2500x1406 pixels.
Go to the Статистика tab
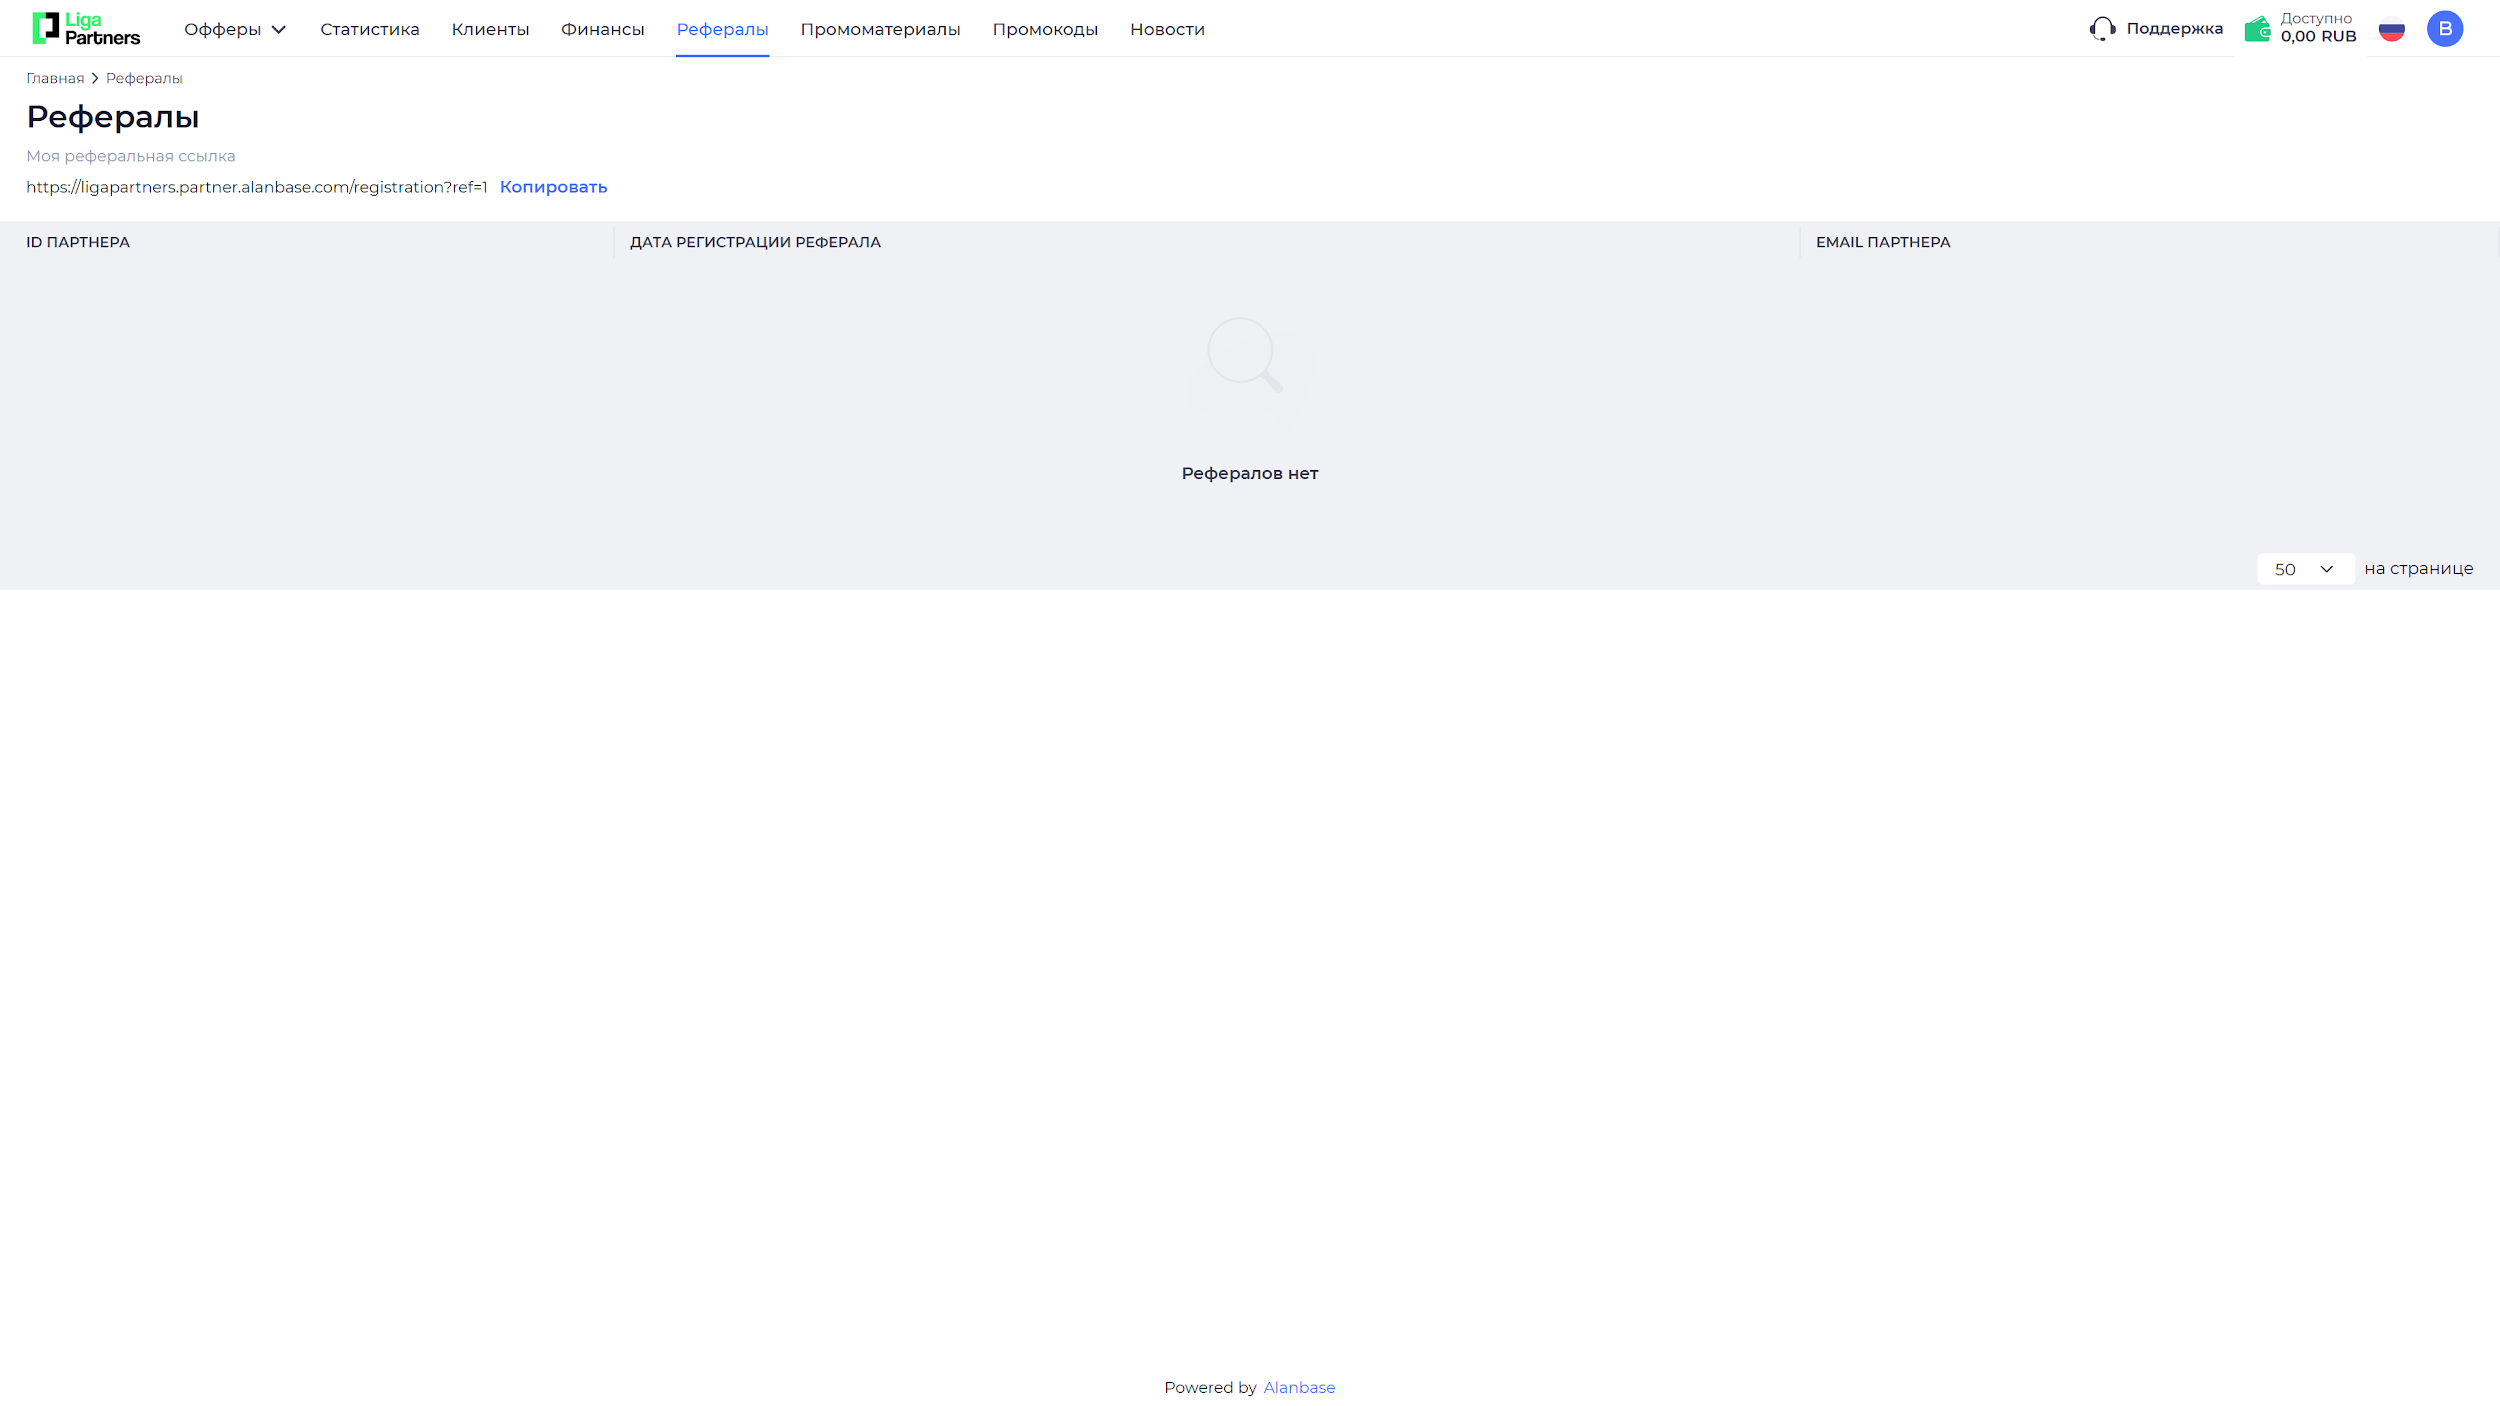pos(369,29)
